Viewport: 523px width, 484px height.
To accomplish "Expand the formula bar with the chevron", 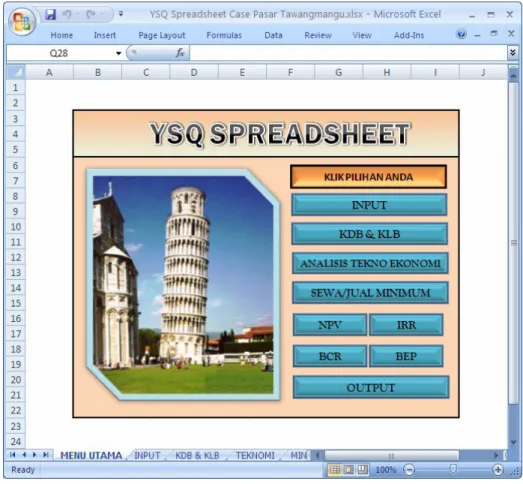I will (x=513, y=53).
